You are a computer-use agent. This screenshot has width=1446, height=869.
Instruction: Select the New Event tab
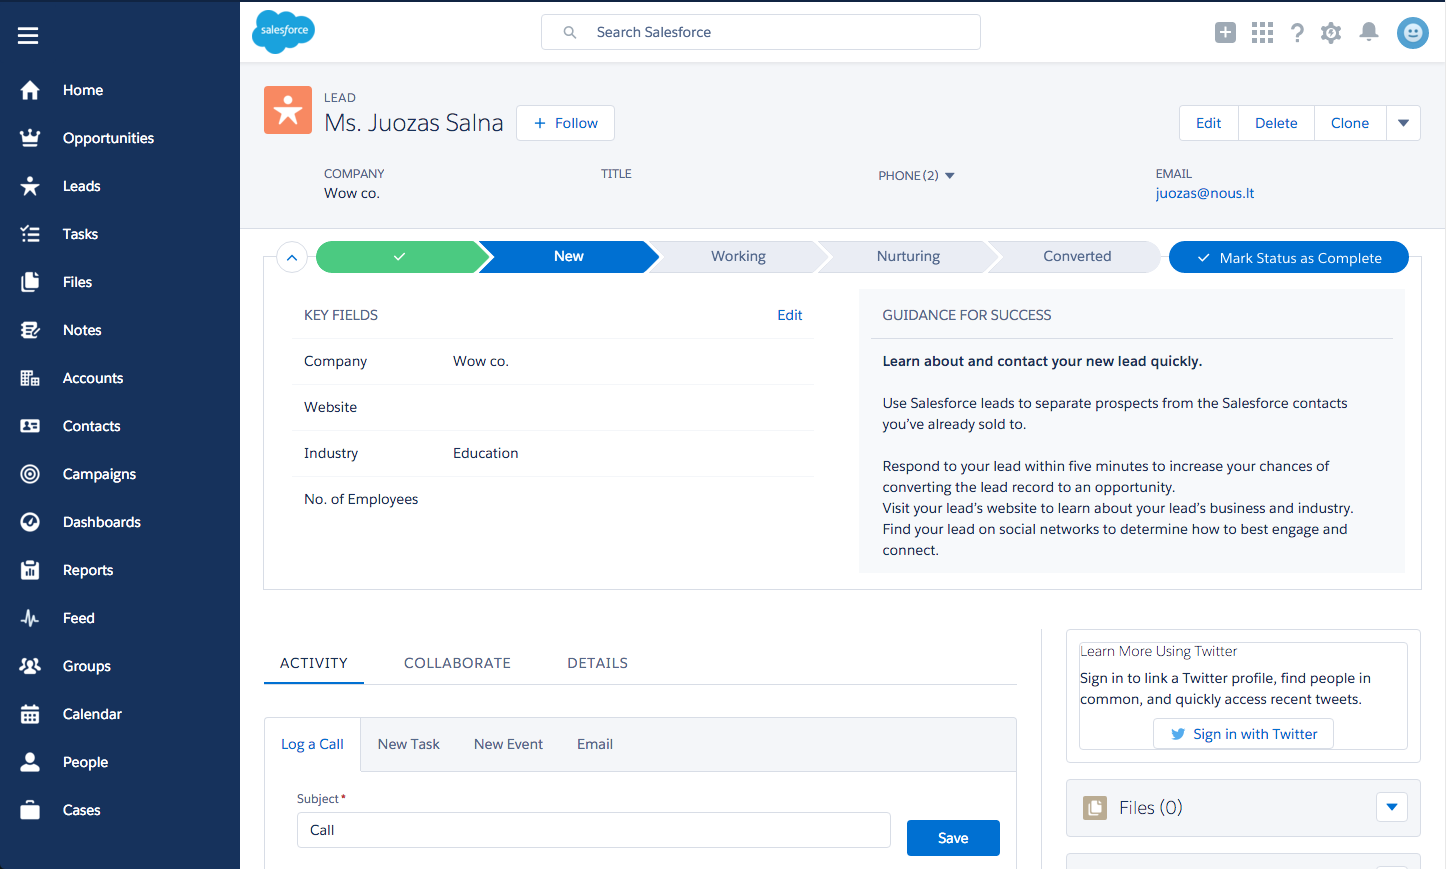(x=508, y=744)
